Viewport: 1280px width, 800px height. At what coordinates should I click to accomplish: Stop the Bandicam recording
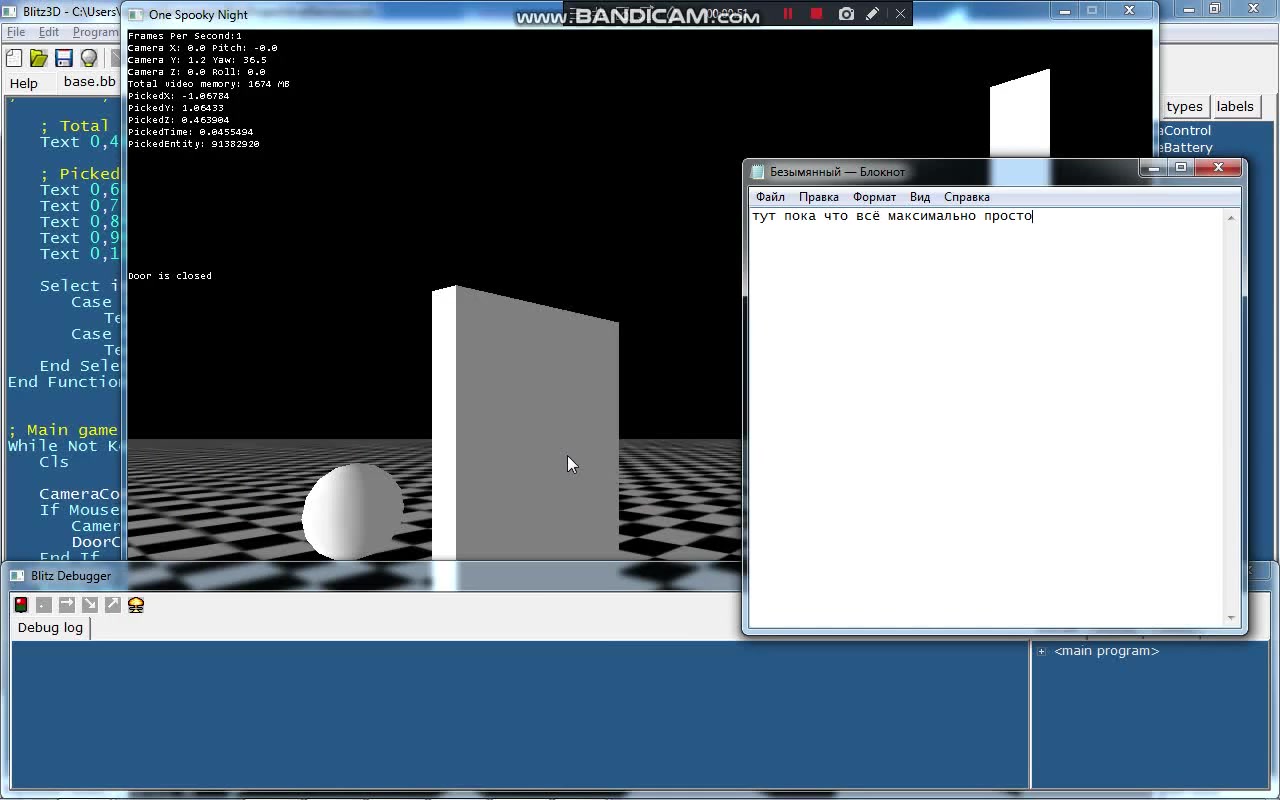pos(816,14)
